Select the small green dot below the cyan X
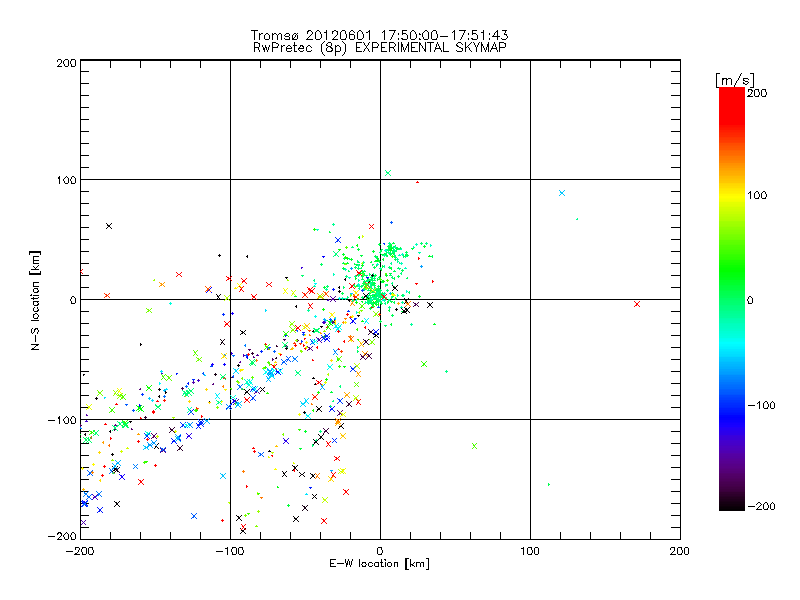This screenshot has height=600, width=800. [x=577, y=219]
